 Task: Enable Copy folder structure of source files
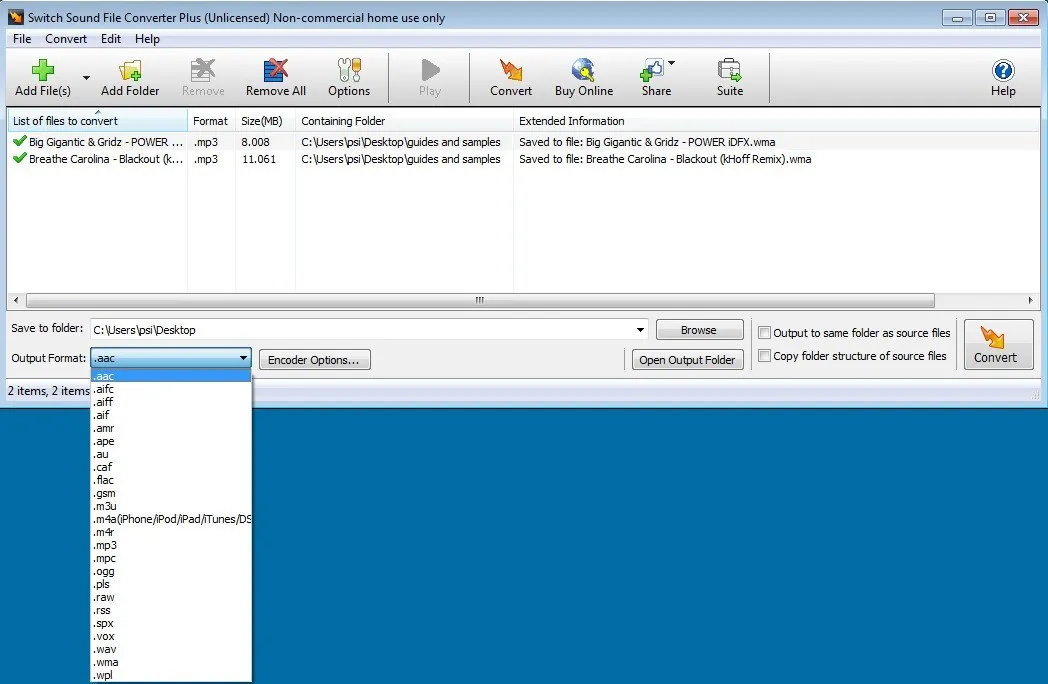[x=764, y=356]
